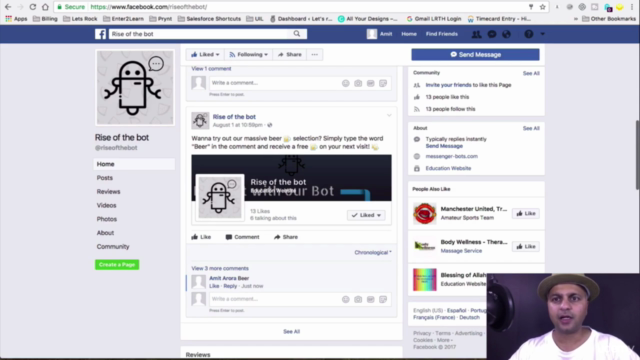The image size is (640, 360).
Task: Share the page via top Share button
Action: point(289,55)
